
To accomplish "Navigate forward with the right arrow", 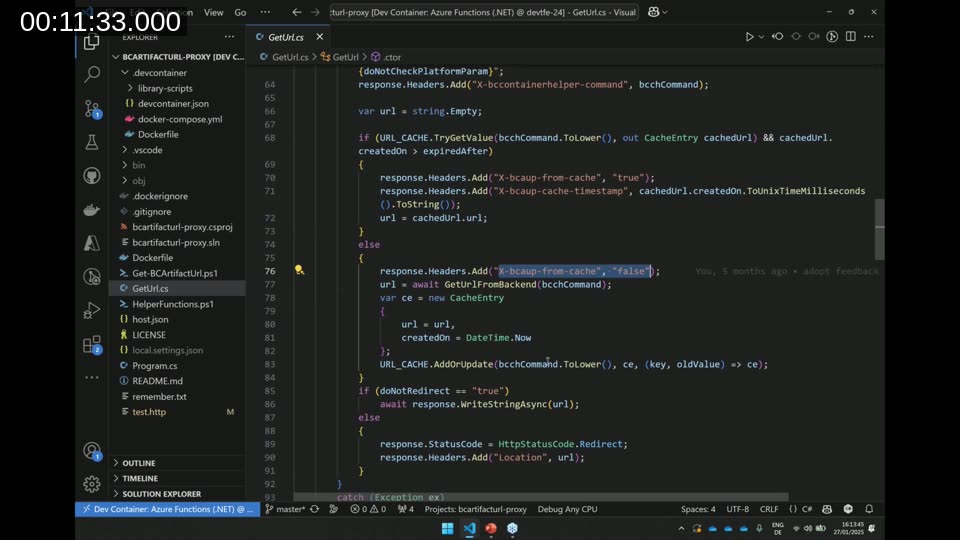I will [315, 12].
